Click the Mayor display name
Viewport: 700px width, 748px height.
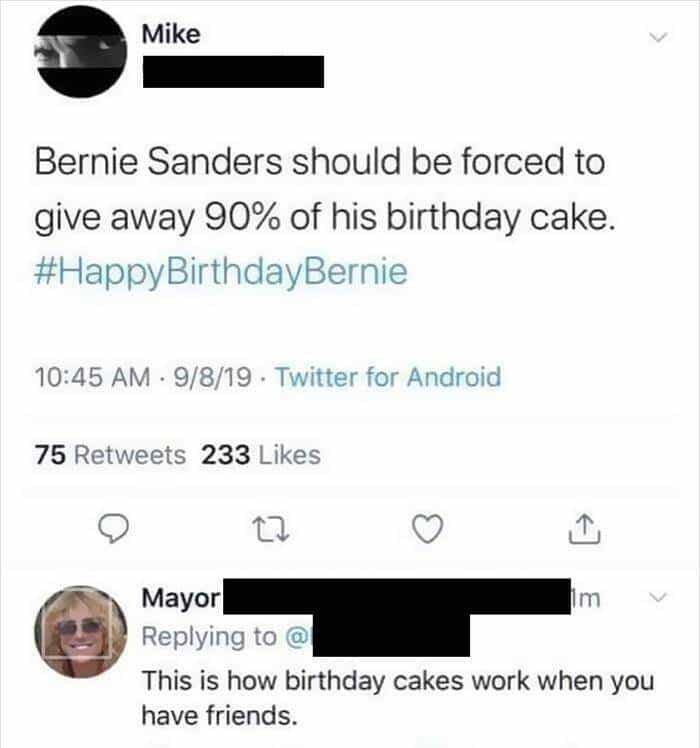click(x=181, y=599)
